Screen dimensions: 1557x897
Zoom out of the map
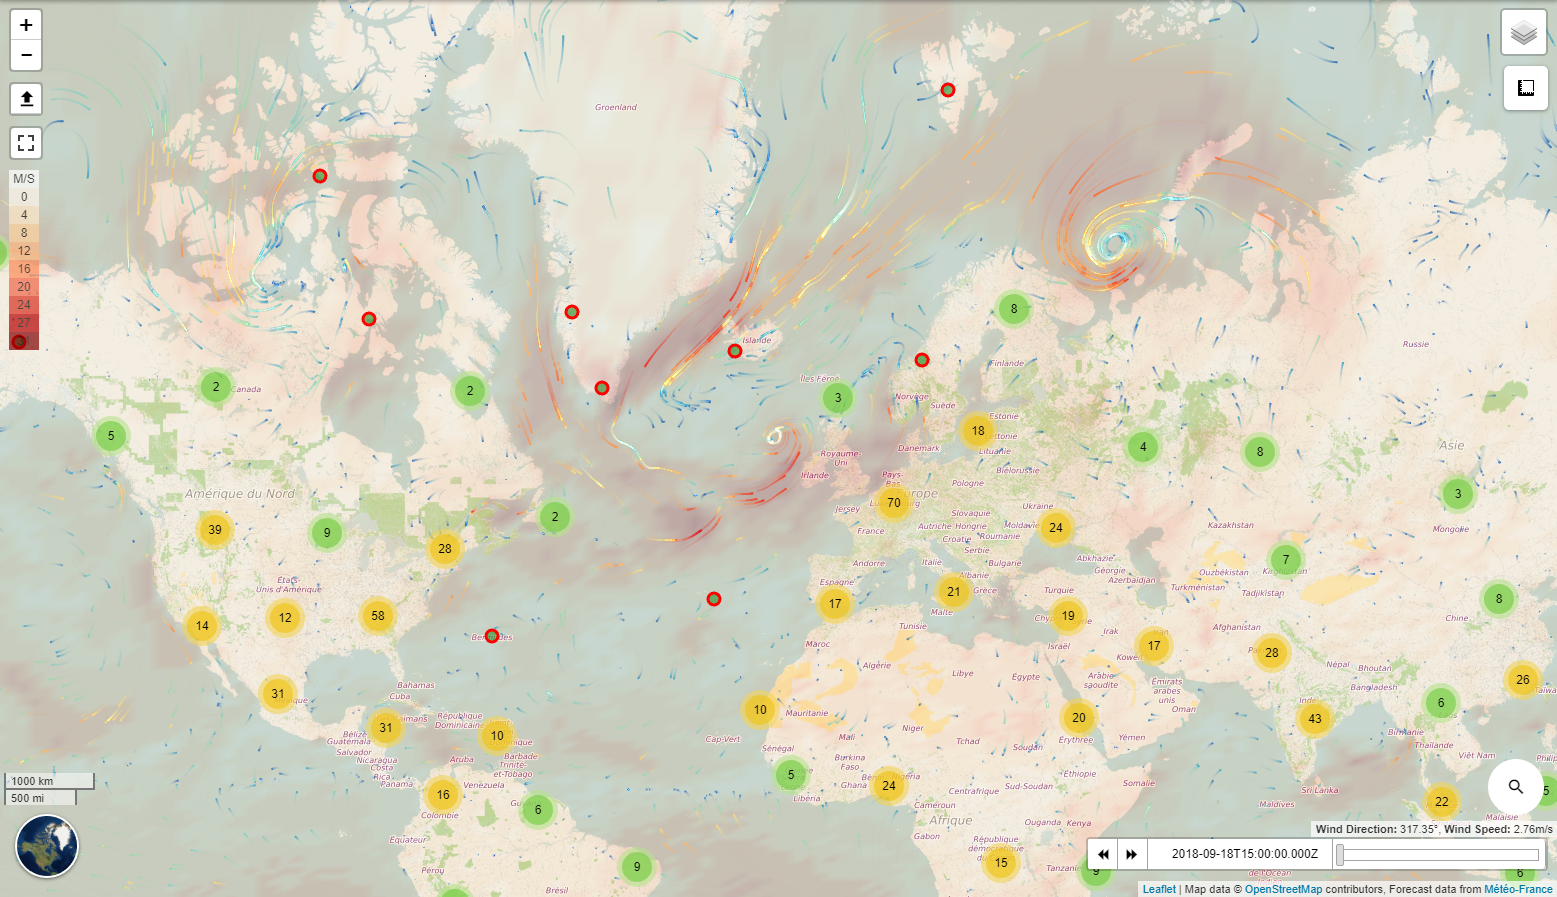pyautogui.click(x=26, y=55)
